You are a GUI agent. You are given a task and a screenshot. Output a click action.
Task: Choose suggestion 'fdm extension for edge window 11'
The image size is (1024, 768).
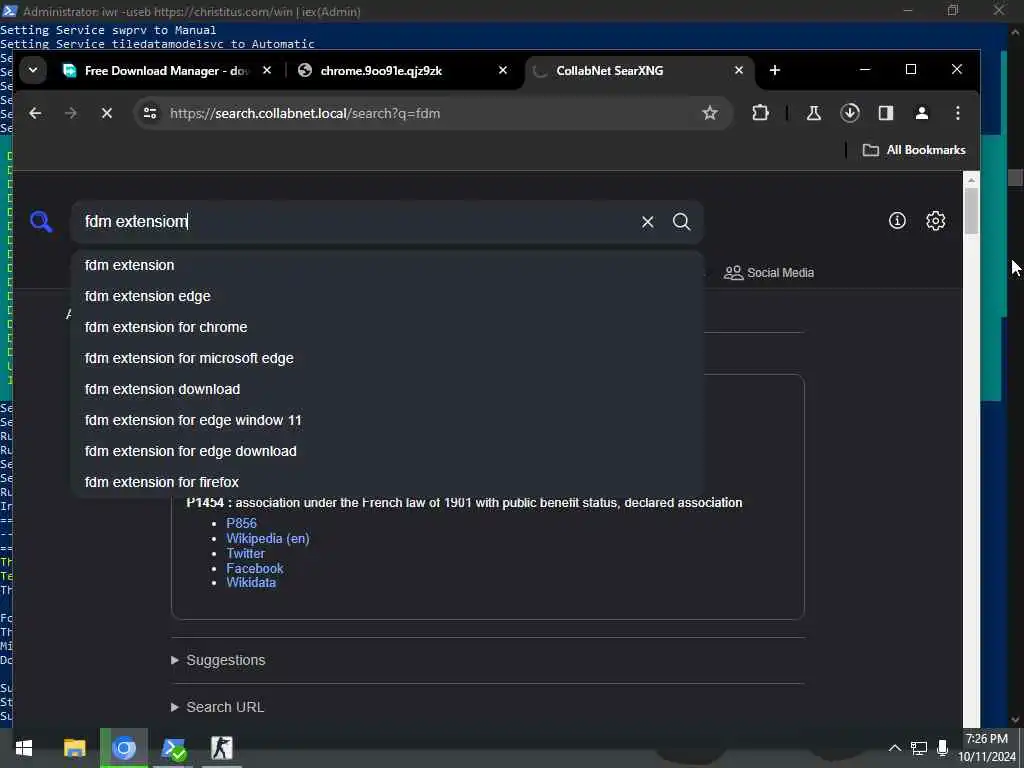pyautogui.click(x=387, y=420)
